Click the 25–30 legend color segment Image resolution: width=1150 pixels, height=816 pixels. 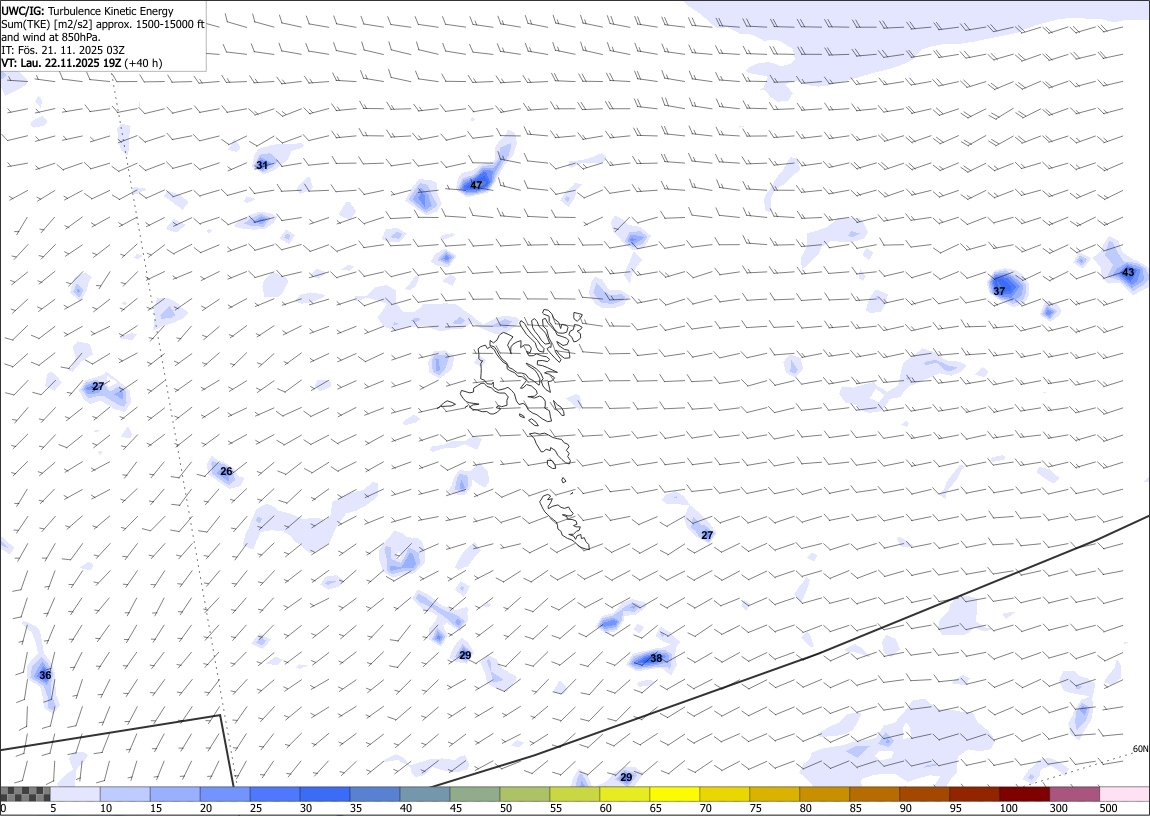[x=275, y=794]
